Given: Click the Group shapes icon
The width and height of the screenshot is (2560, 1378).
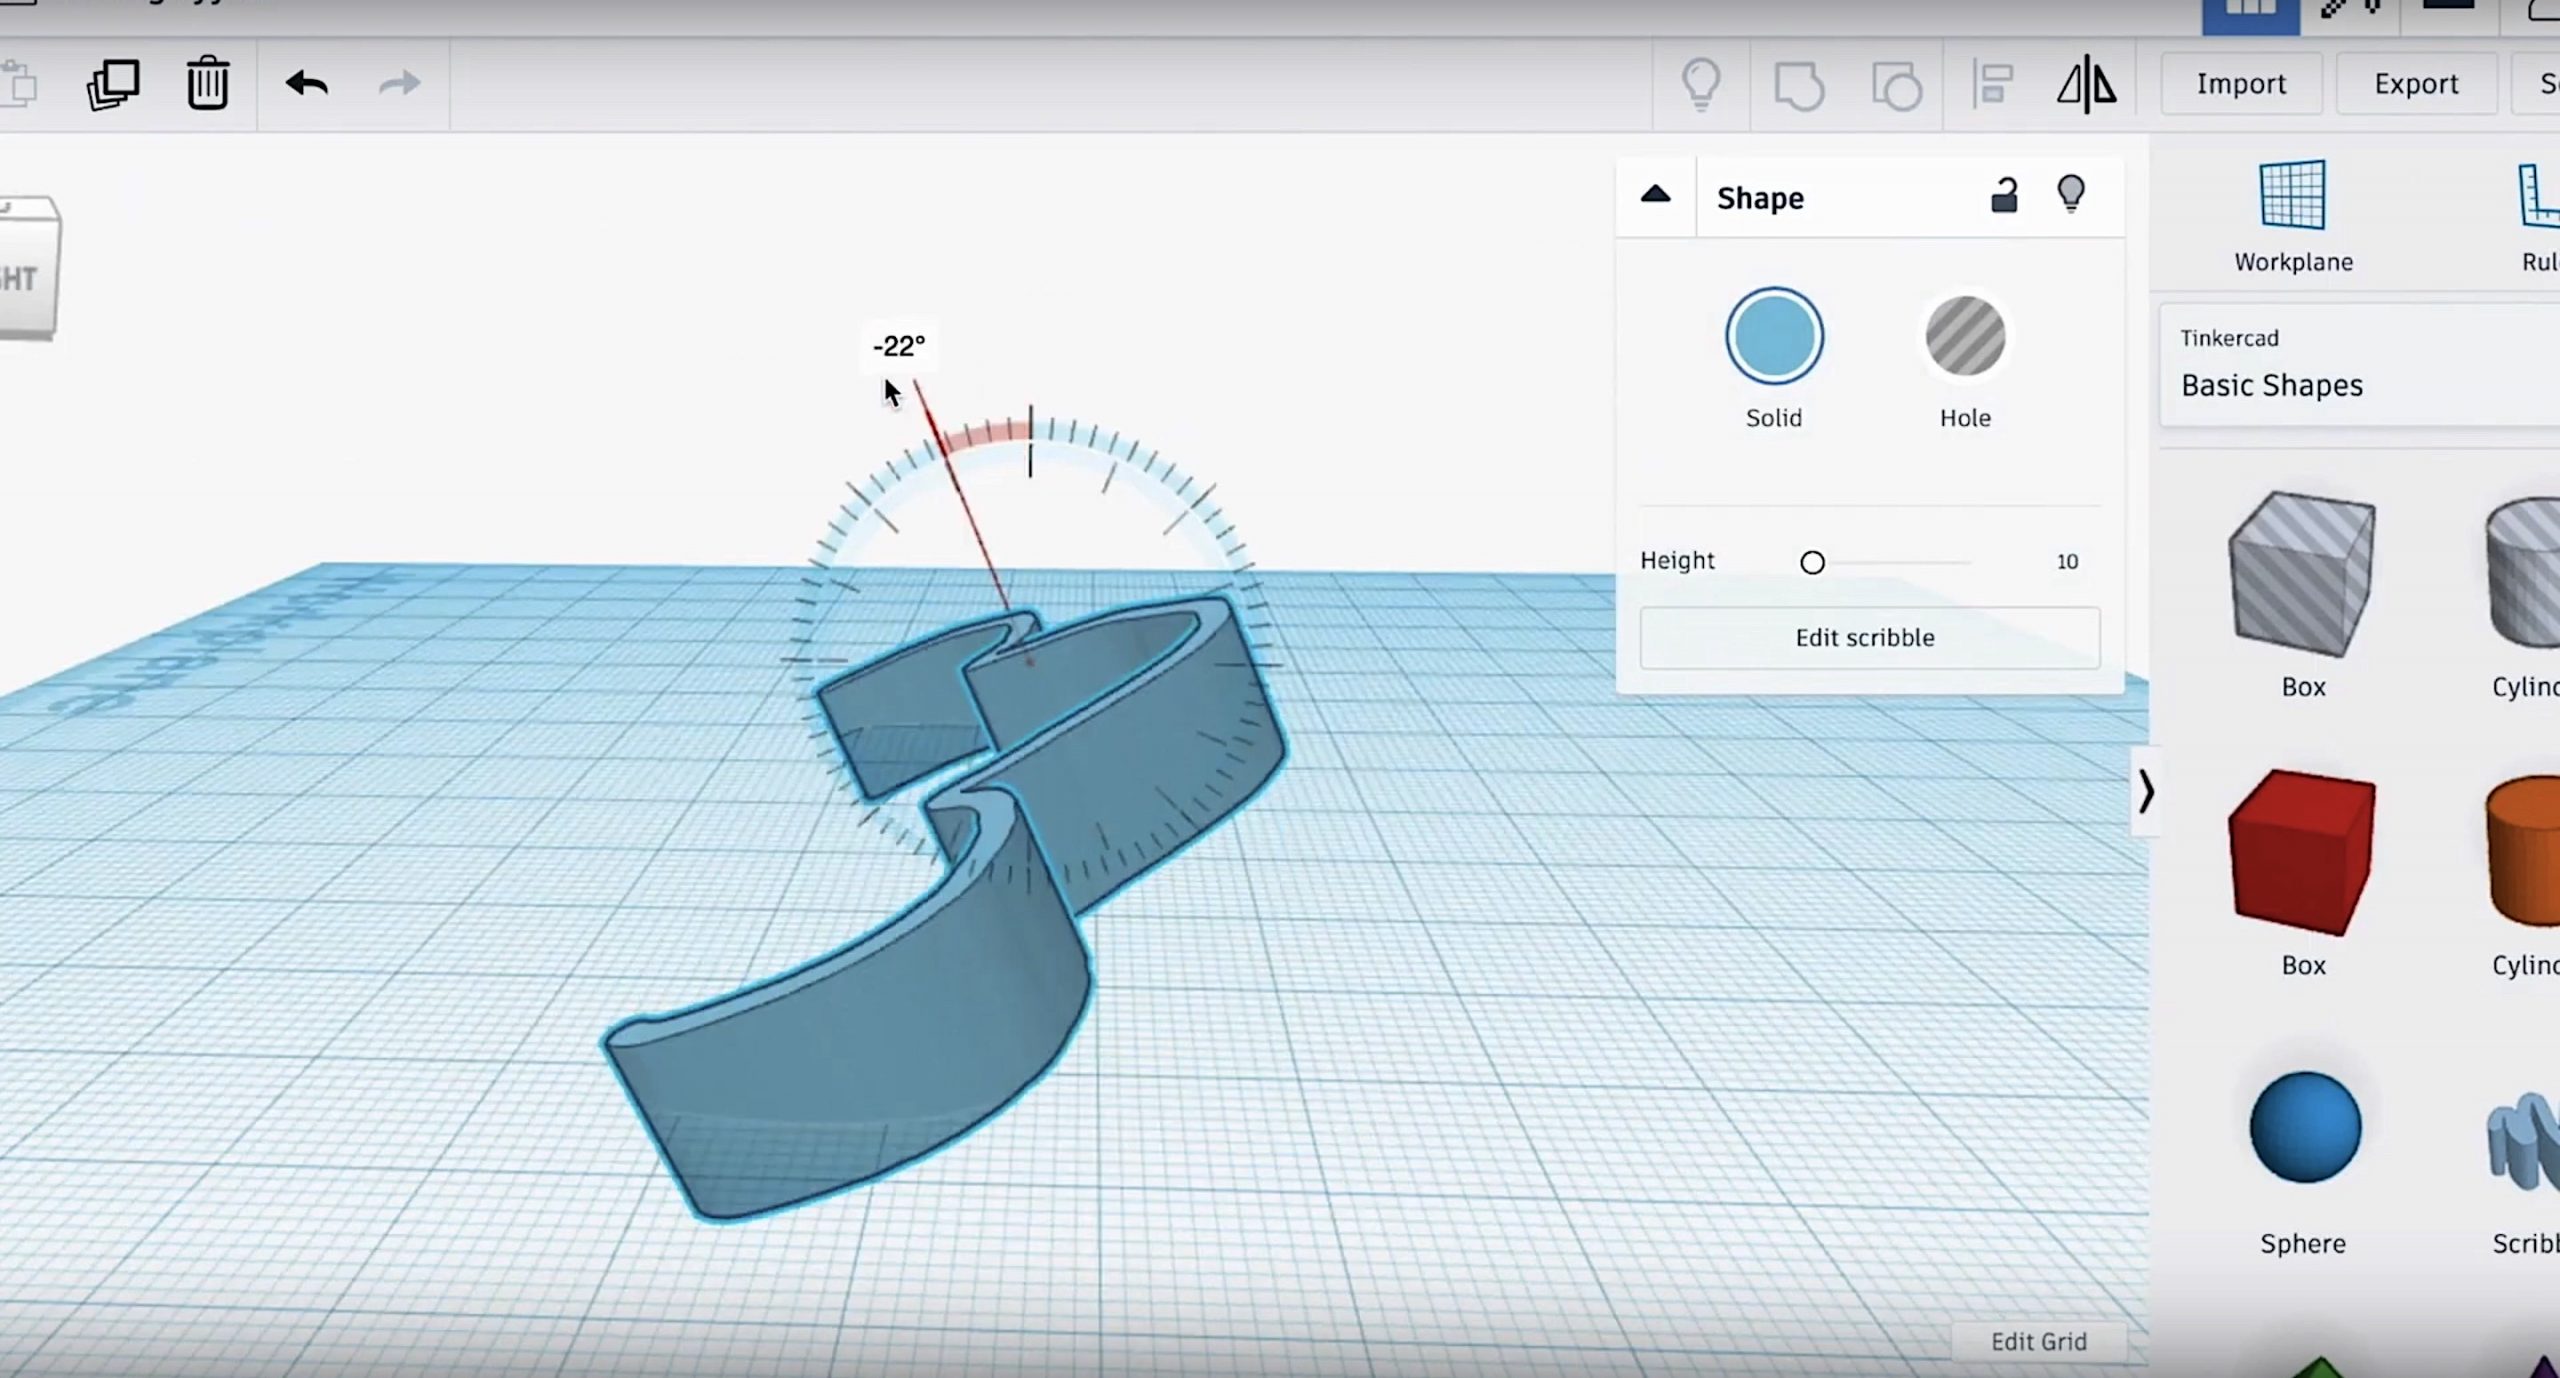Looking at the screenshot, I should pyautogui.click(x=1798, y=86).
